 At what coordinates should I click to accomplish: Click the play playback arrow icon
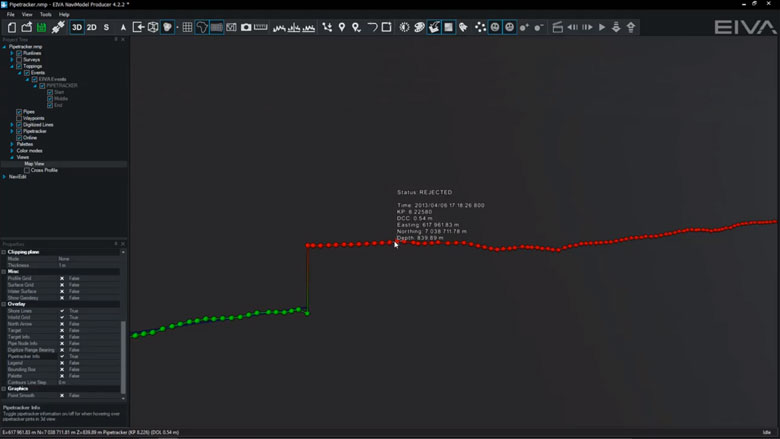click(602, 27)
